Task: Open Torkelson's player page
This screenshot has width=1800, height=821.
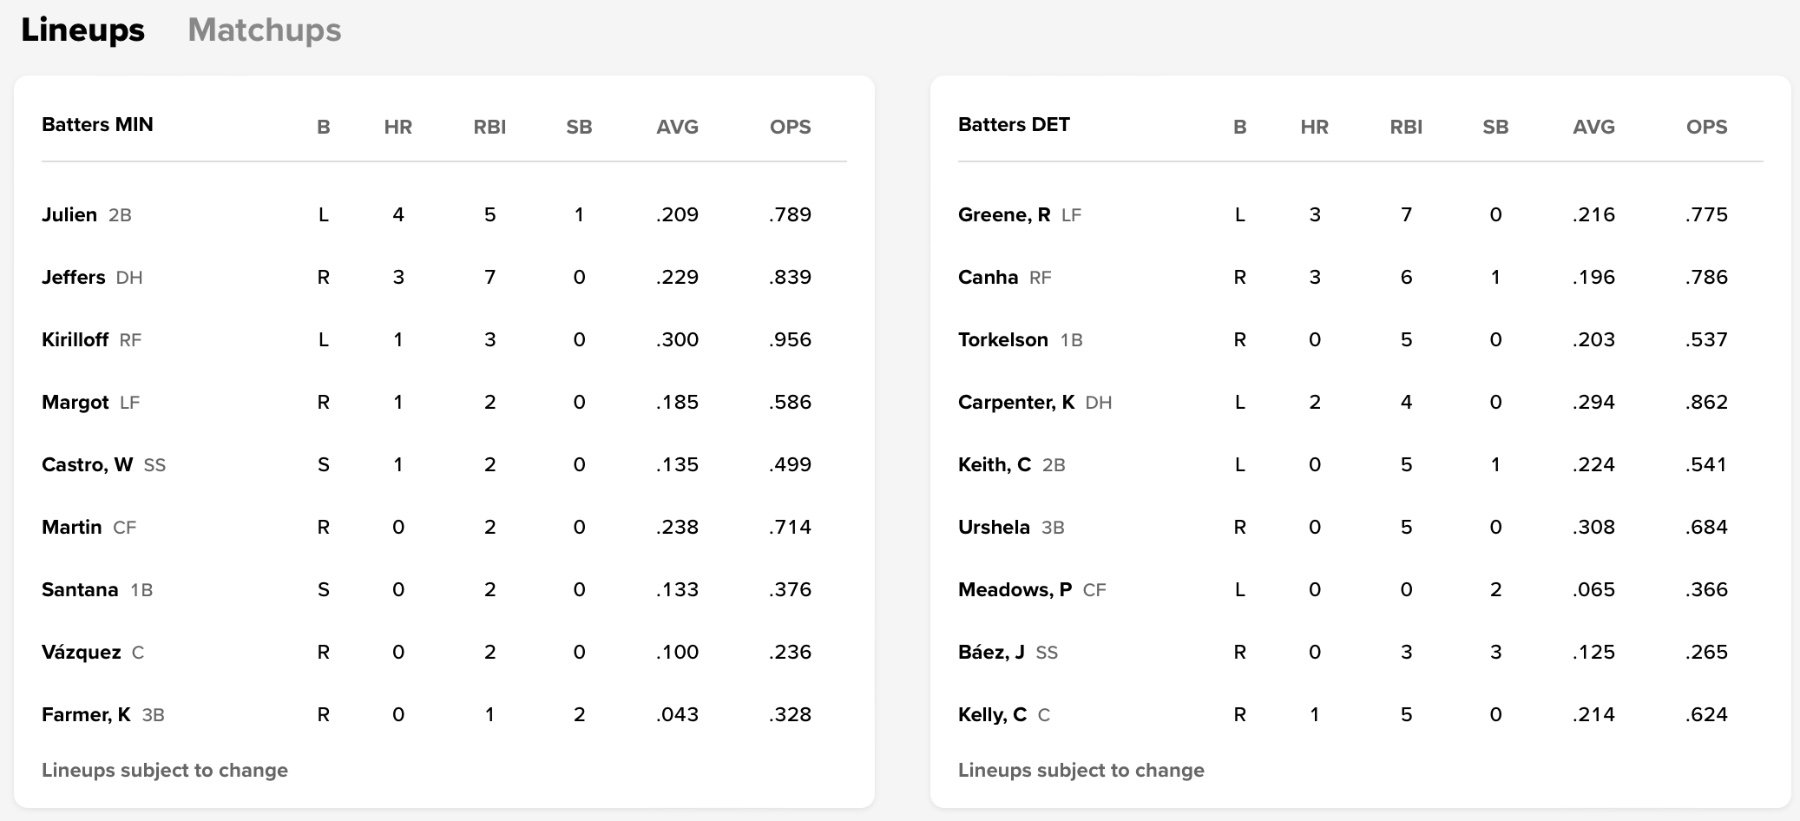Action: (x=1003, y=340)
